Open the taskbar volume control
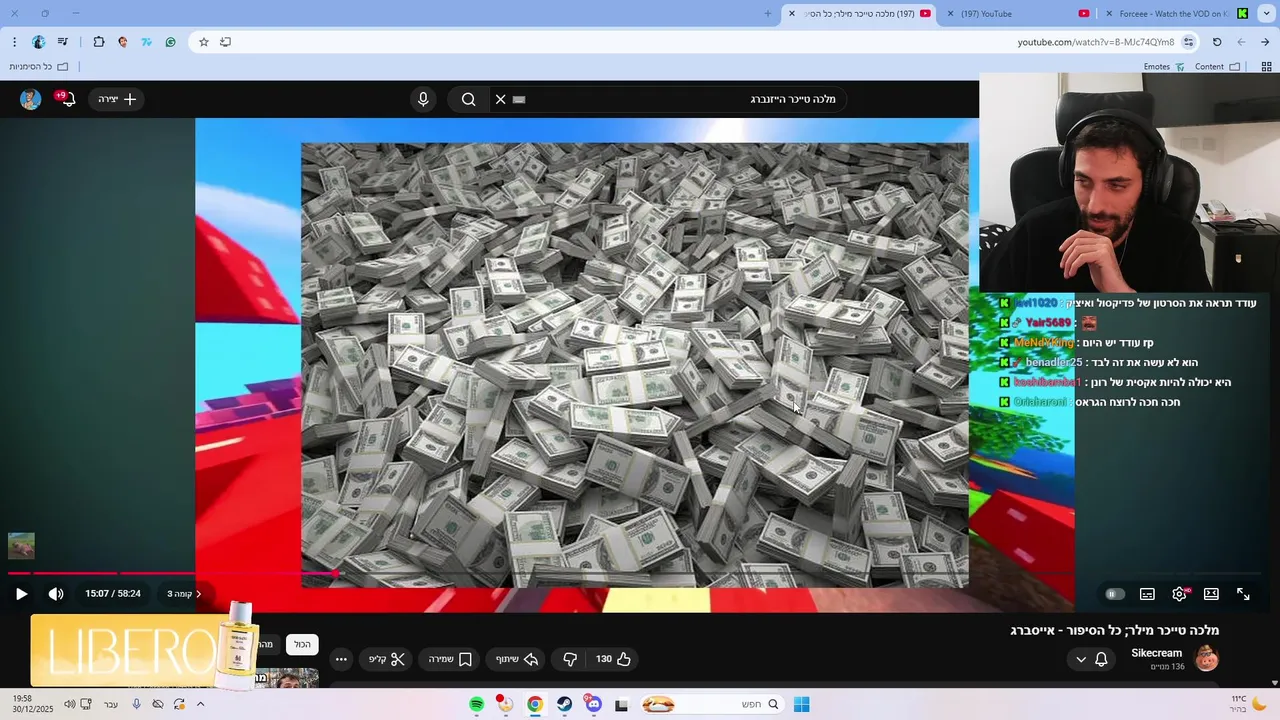 [69, 704]
